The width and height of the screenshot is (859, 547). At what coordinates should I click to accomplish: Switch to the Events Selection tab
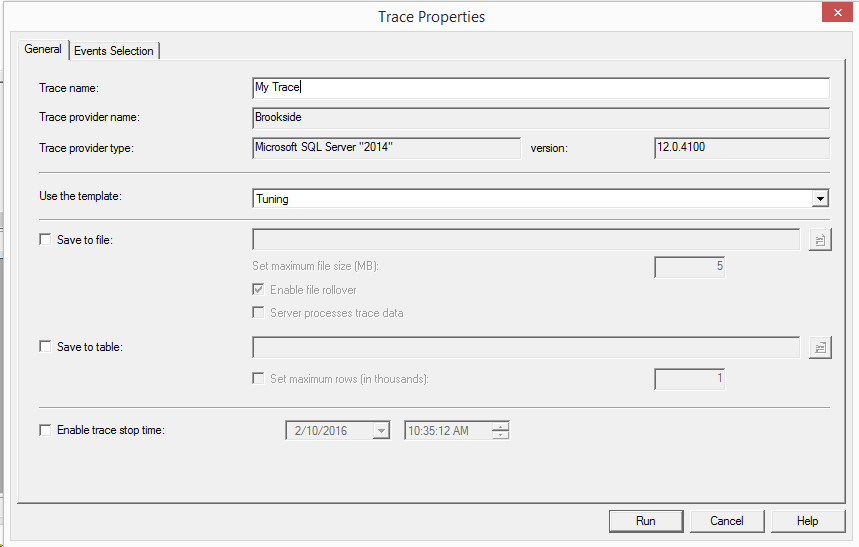click(114, 51)
